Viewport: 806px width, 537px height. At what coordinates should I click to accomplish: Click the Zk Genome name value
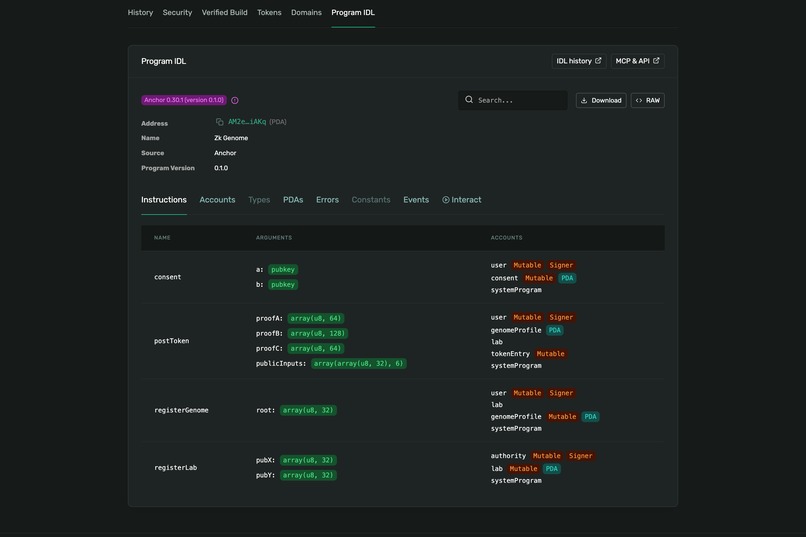pos(231,138)
